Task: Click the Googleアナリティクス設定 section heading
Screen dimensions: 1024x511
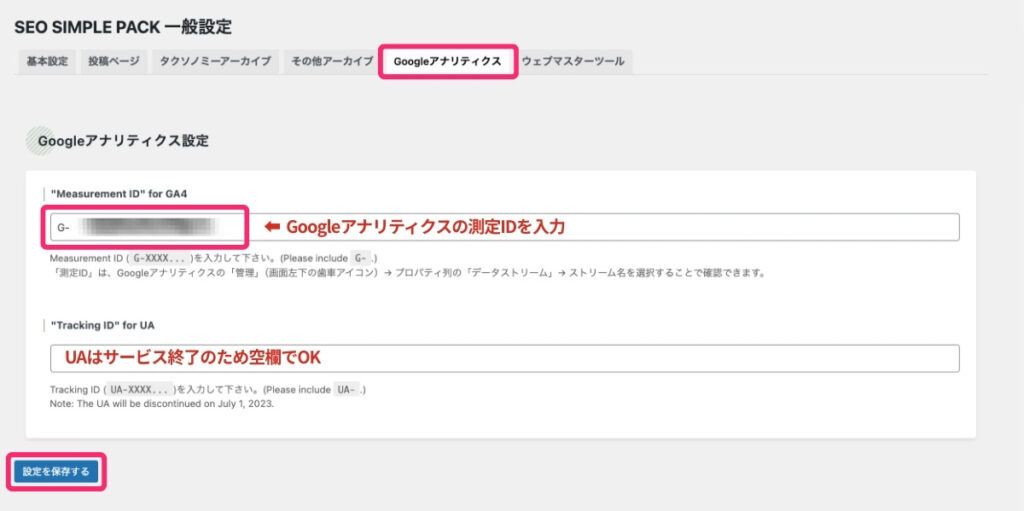Action: pos(123,140)
